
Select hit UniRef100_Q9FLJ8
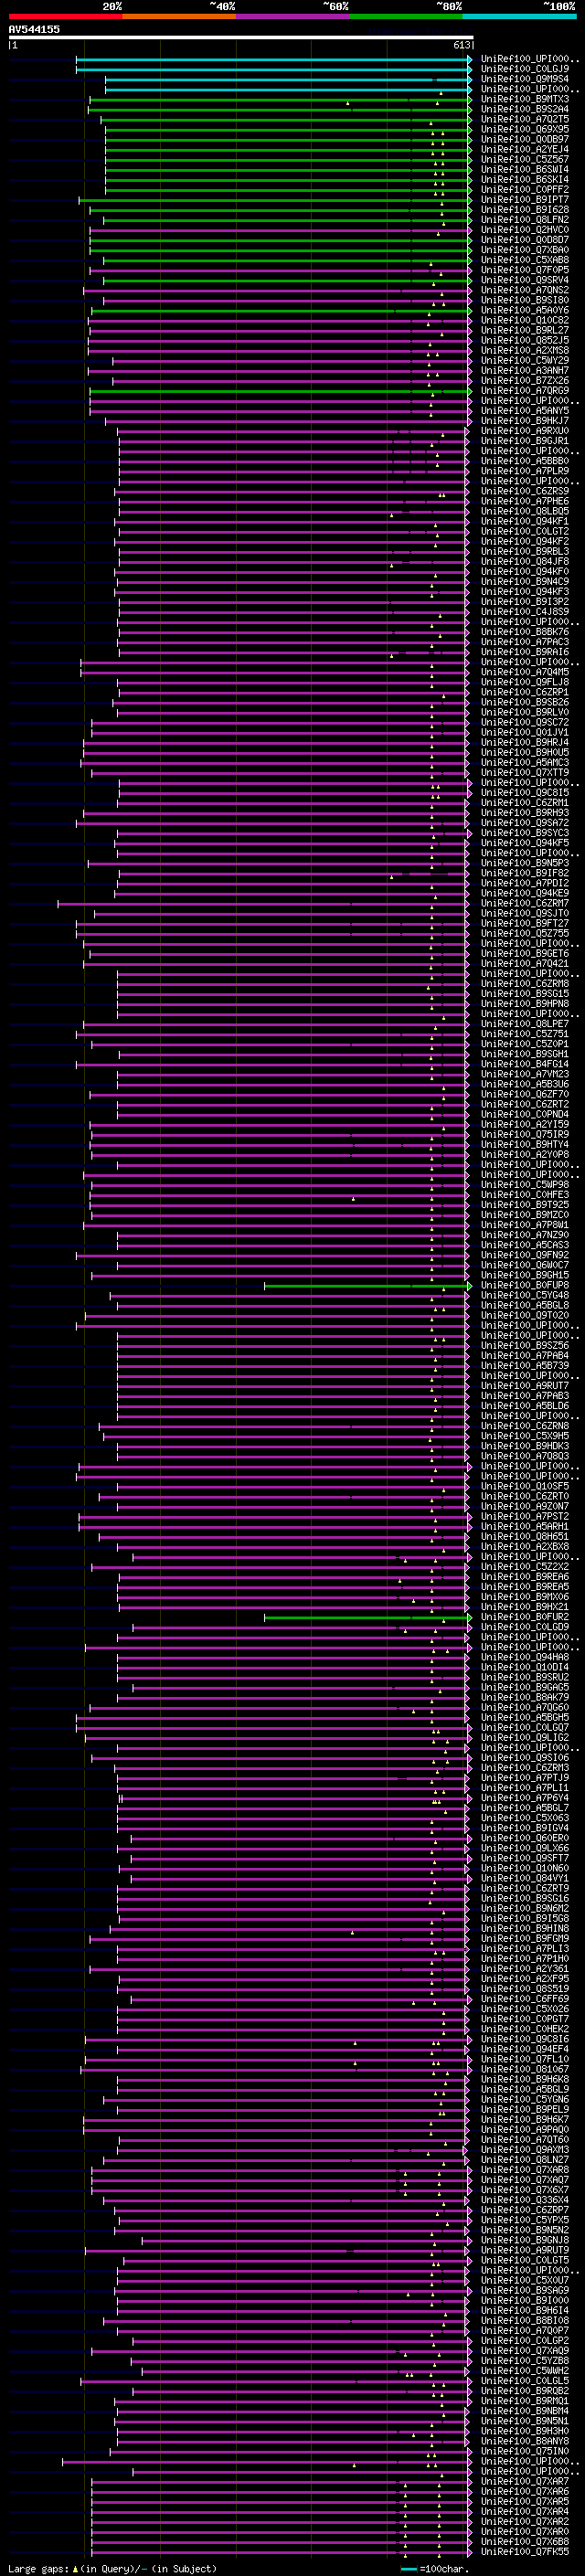pos(525,682)
